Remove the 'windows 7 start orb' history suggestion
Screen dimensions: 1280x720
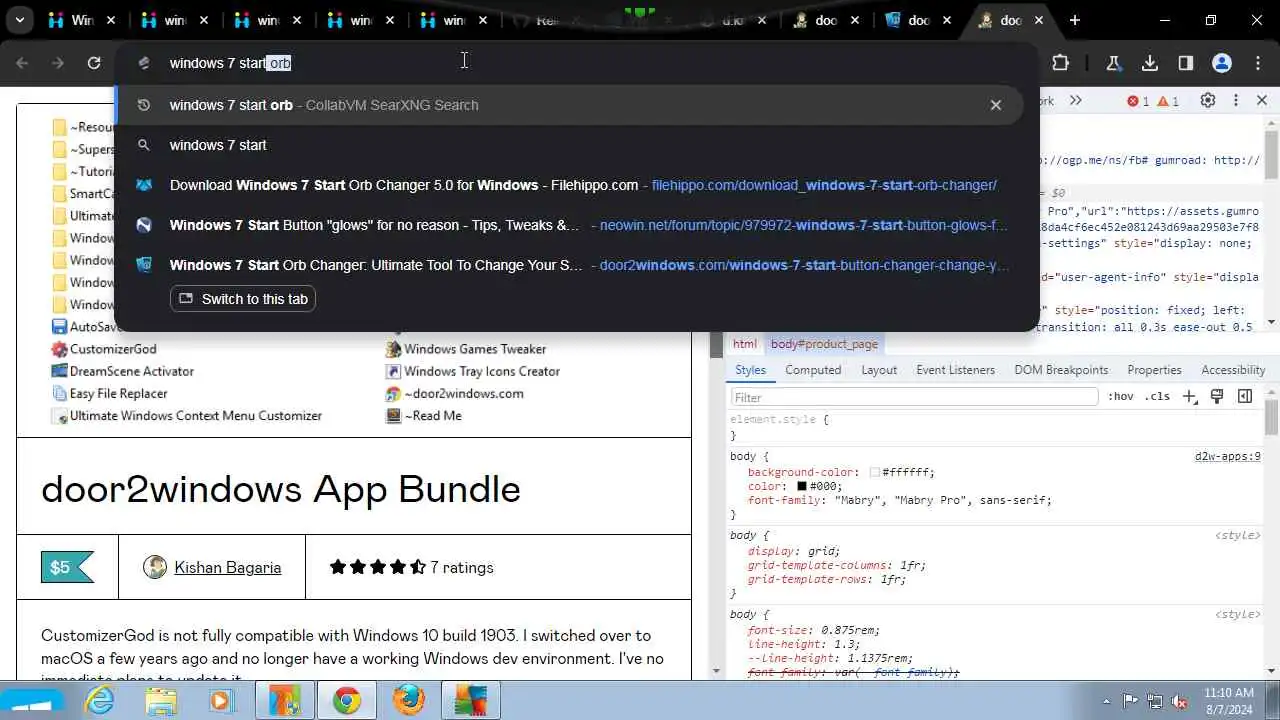pyautogui.click(x=996, y=105)
